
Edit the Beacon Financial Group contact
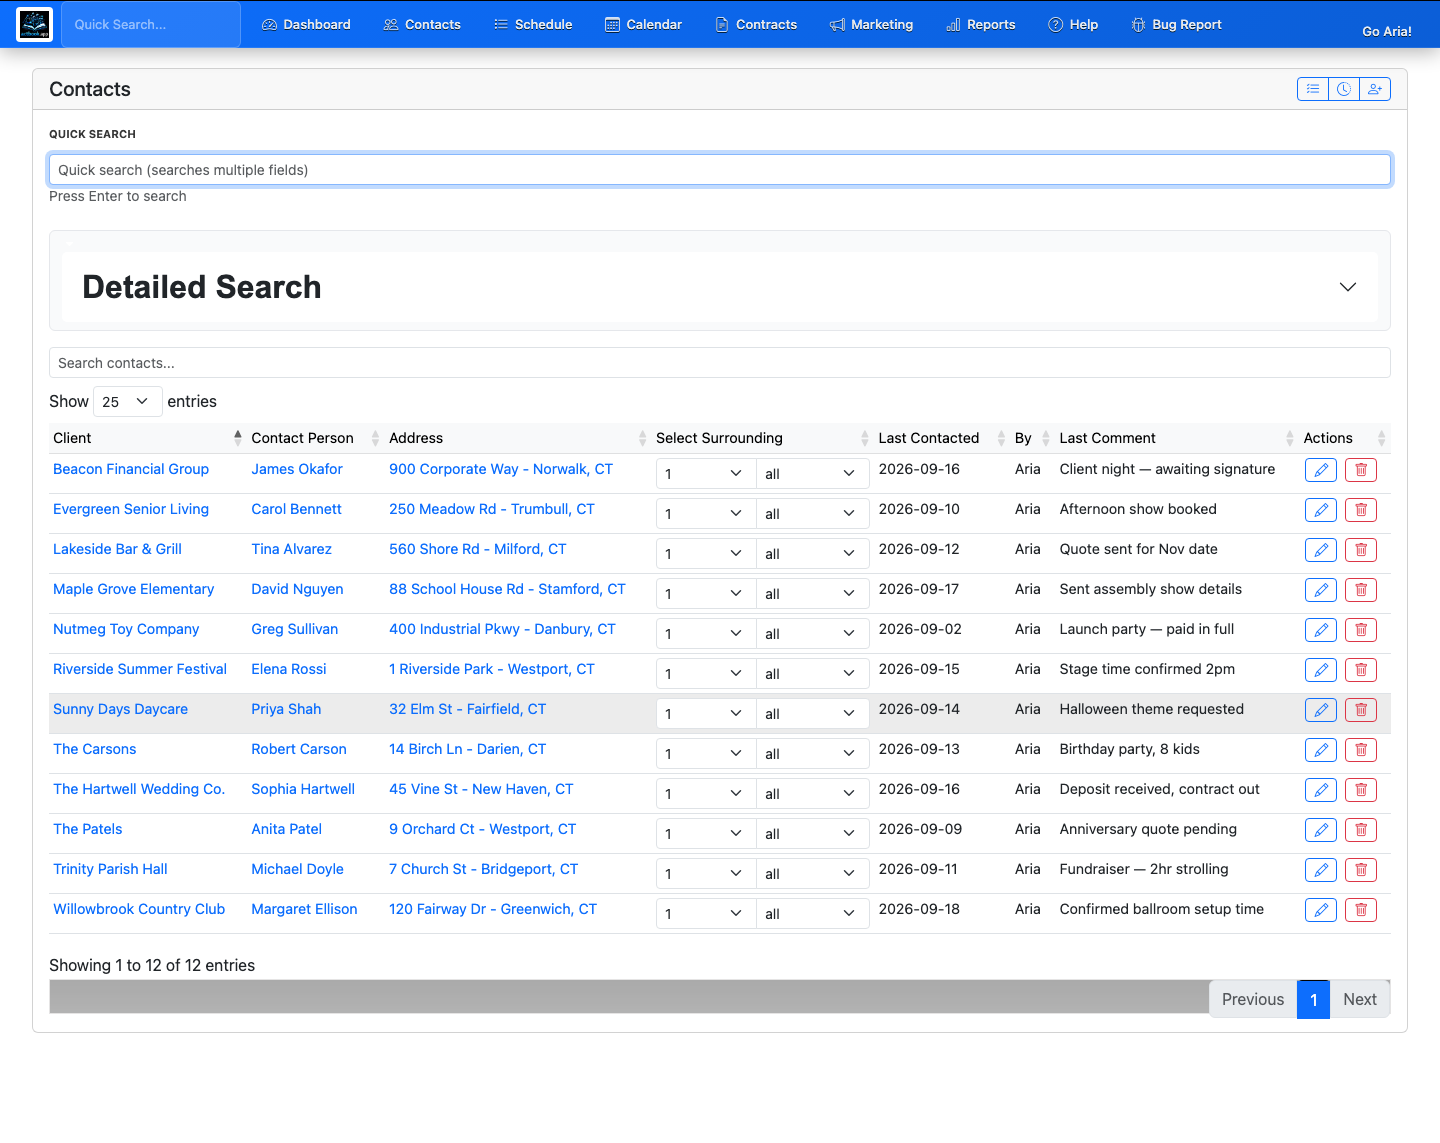pyautogui.click(x=1321, y=470)
